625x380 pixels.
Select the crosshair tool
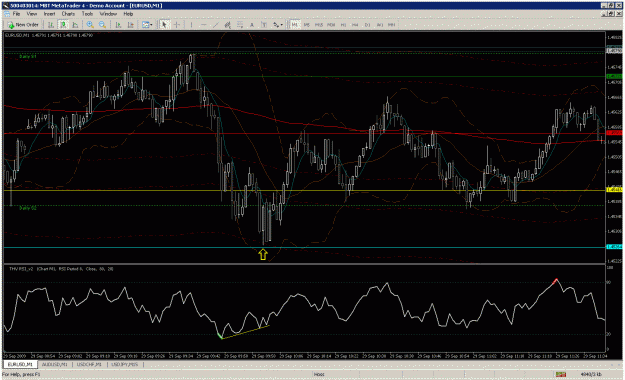tap(177, 25)
